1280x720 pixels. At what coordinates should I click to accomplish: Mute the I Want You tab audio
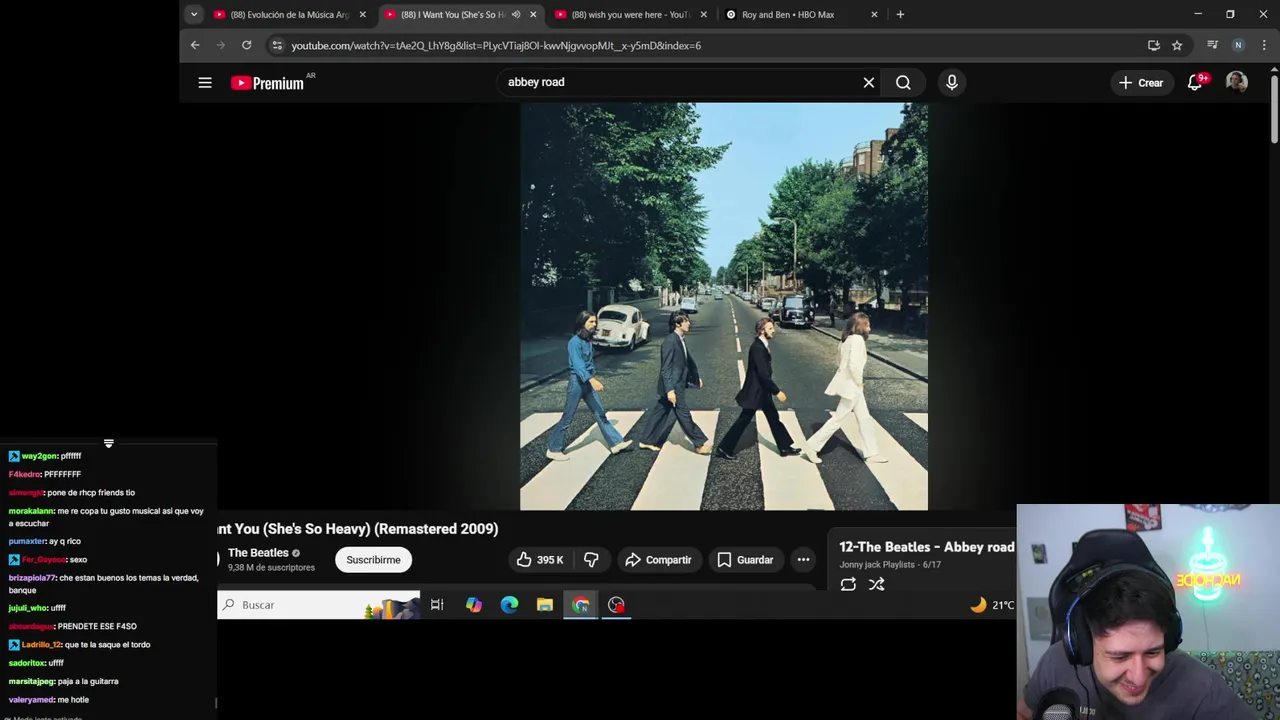pos(516,14)
